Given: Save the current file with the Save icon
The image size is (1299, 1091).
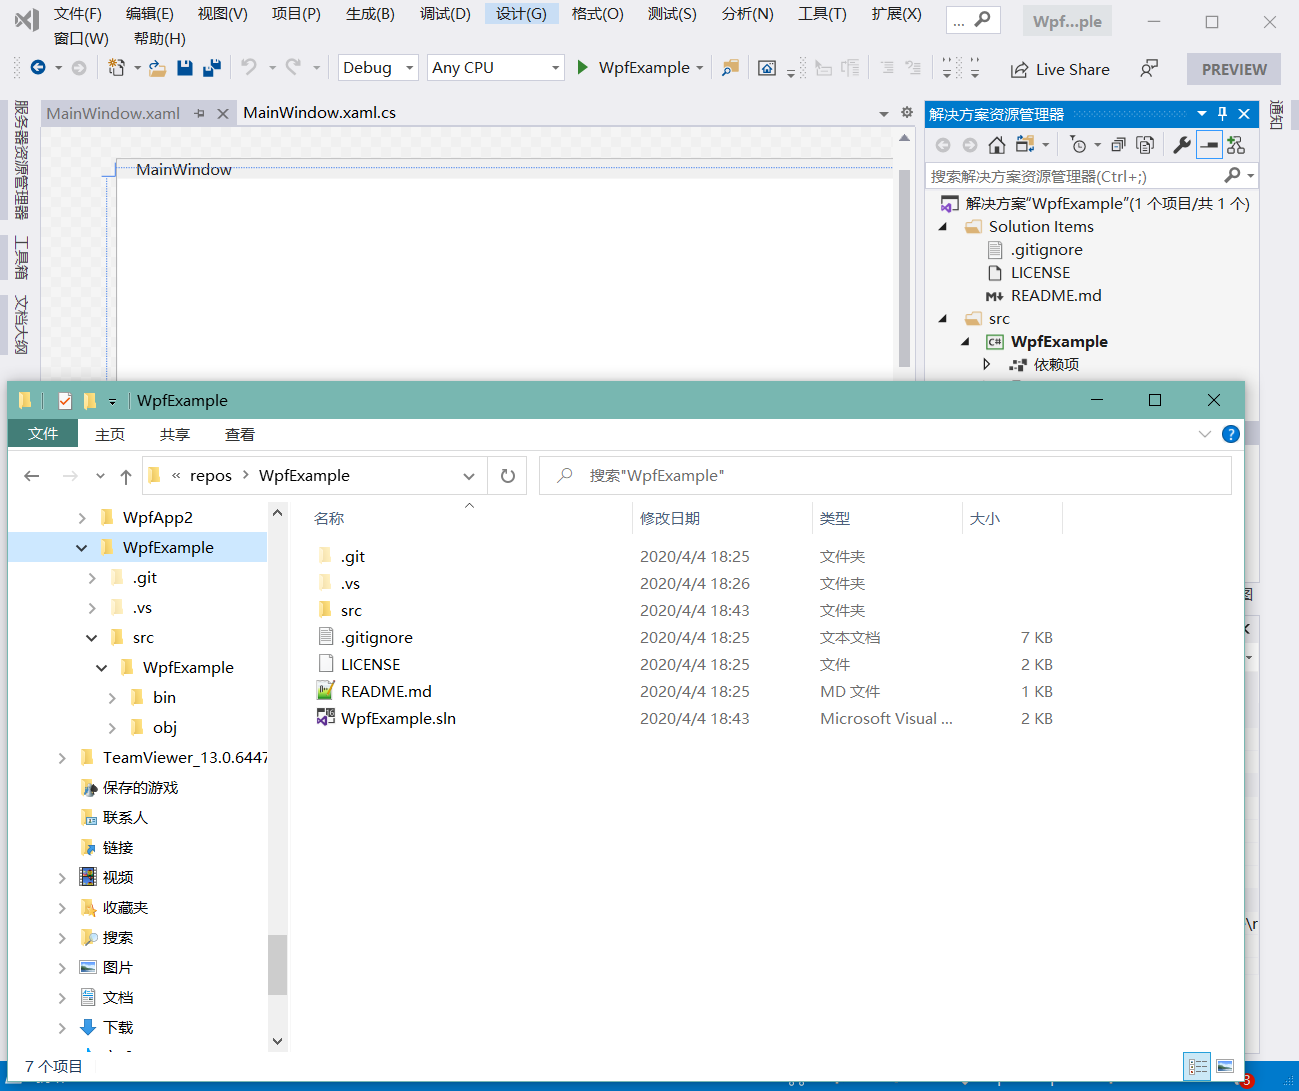Looking at the screenshot, I should pos(184,68).
